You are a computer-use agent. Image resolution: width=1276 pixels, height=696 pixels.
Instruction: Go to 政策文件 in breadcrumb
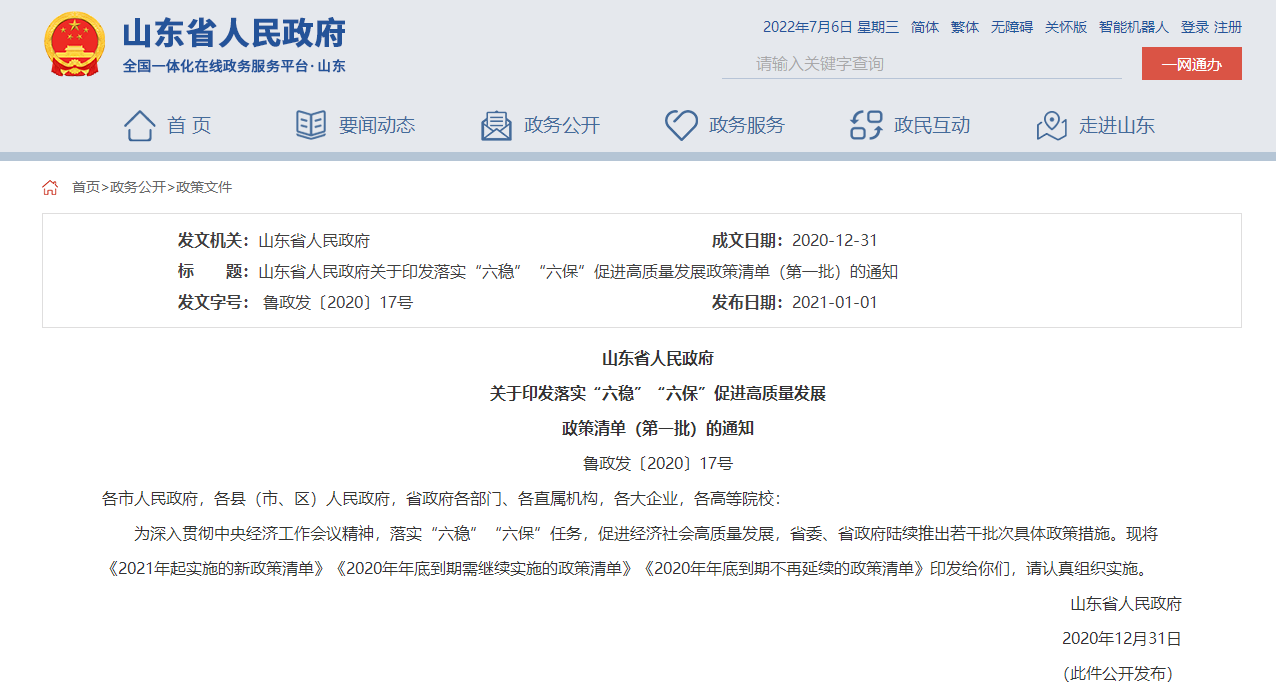204,187
